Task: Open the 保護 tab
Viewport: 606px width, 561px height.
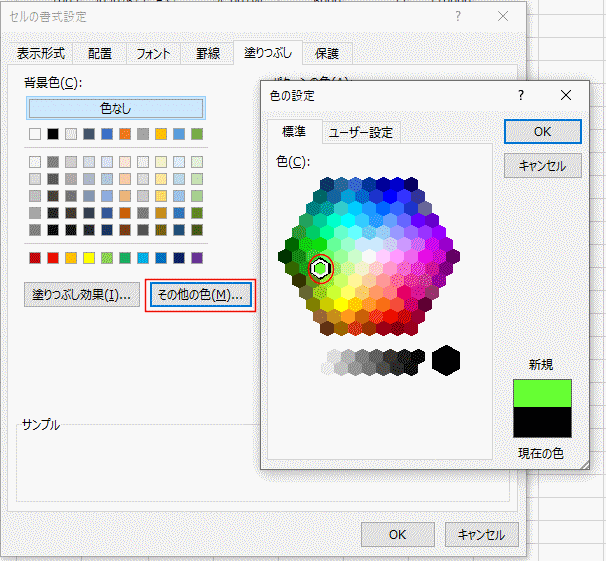Action: coord(326,54)
